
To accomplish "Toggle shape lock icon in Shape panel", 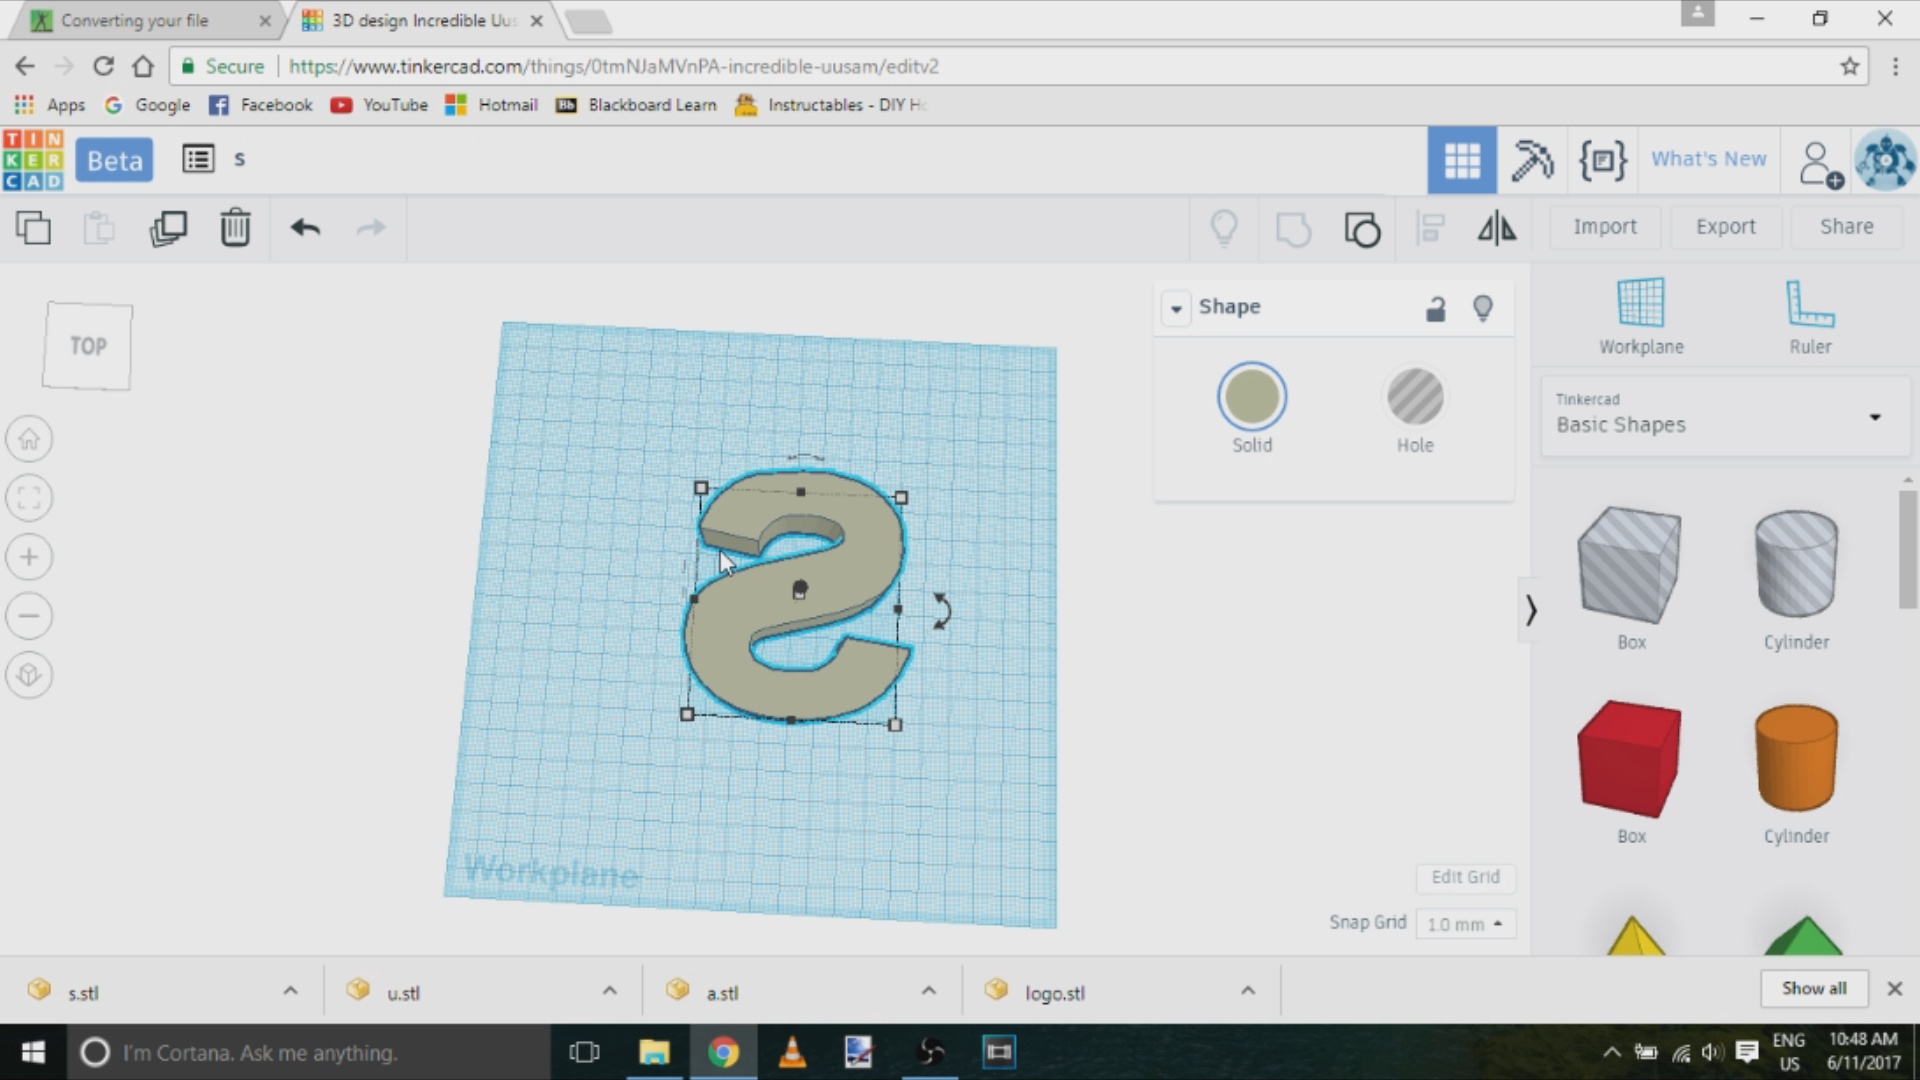I will 1435,308.
